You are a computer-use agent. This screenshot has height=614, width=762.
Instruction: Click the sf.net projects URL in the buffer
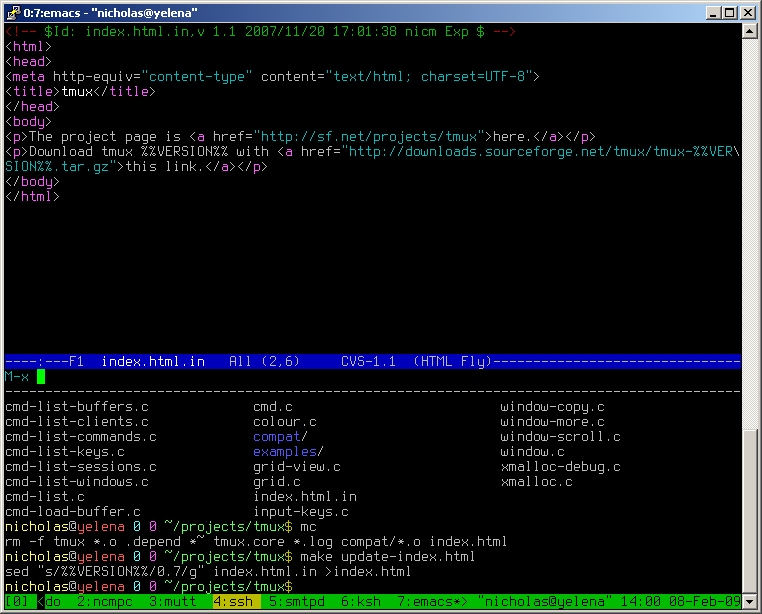pos(368,137)
